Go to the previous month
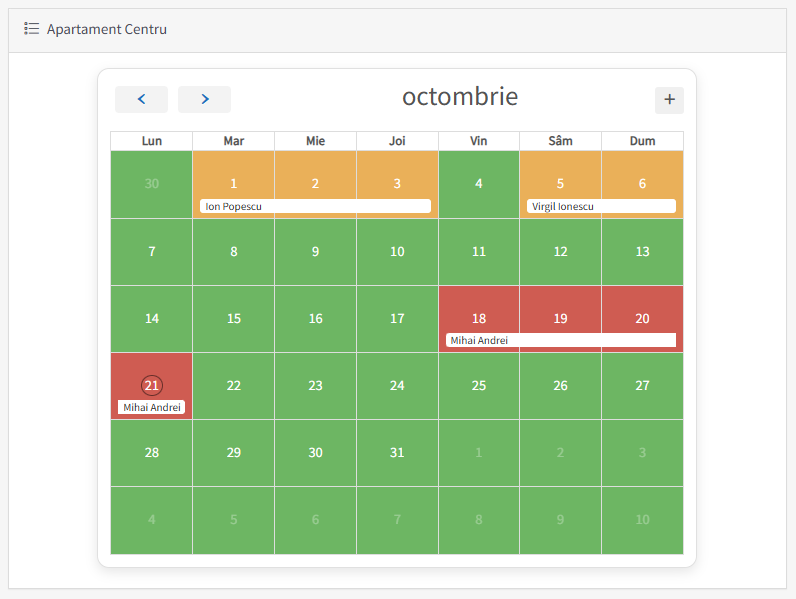The image size is (796, 599). click(142, 99)
